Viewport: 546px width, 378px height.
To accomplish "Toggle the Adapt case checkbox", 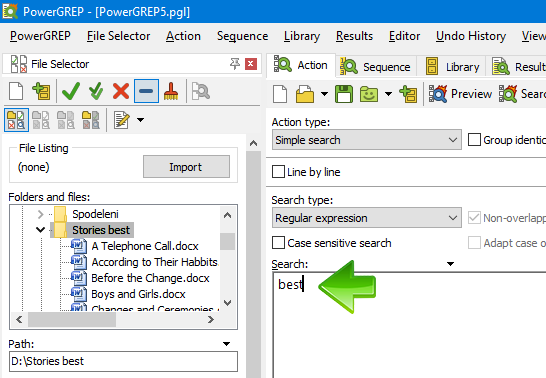I will pyautogui.click(x=474, y=243).
